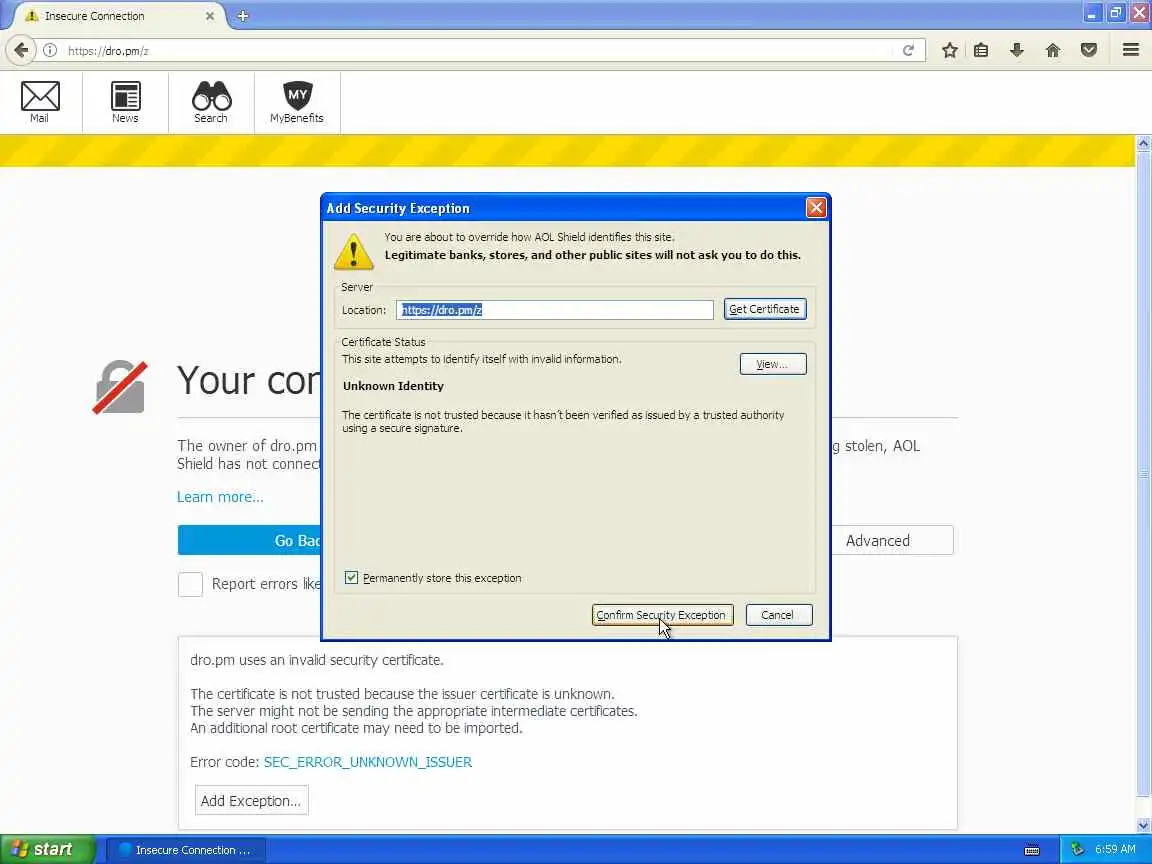Click the 'dro.pm uses an invalid security certificate.' text
Image resolution: width=1152 pixels, height=864 pixels.
[317, 660]
